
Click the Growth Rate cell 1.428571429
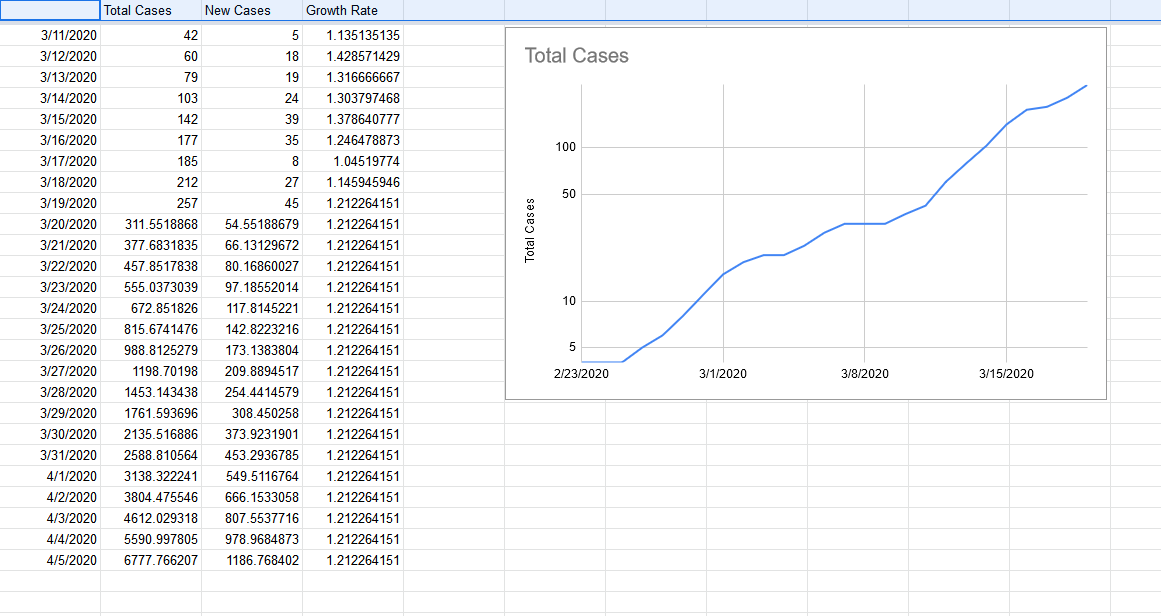pos(353,56)
